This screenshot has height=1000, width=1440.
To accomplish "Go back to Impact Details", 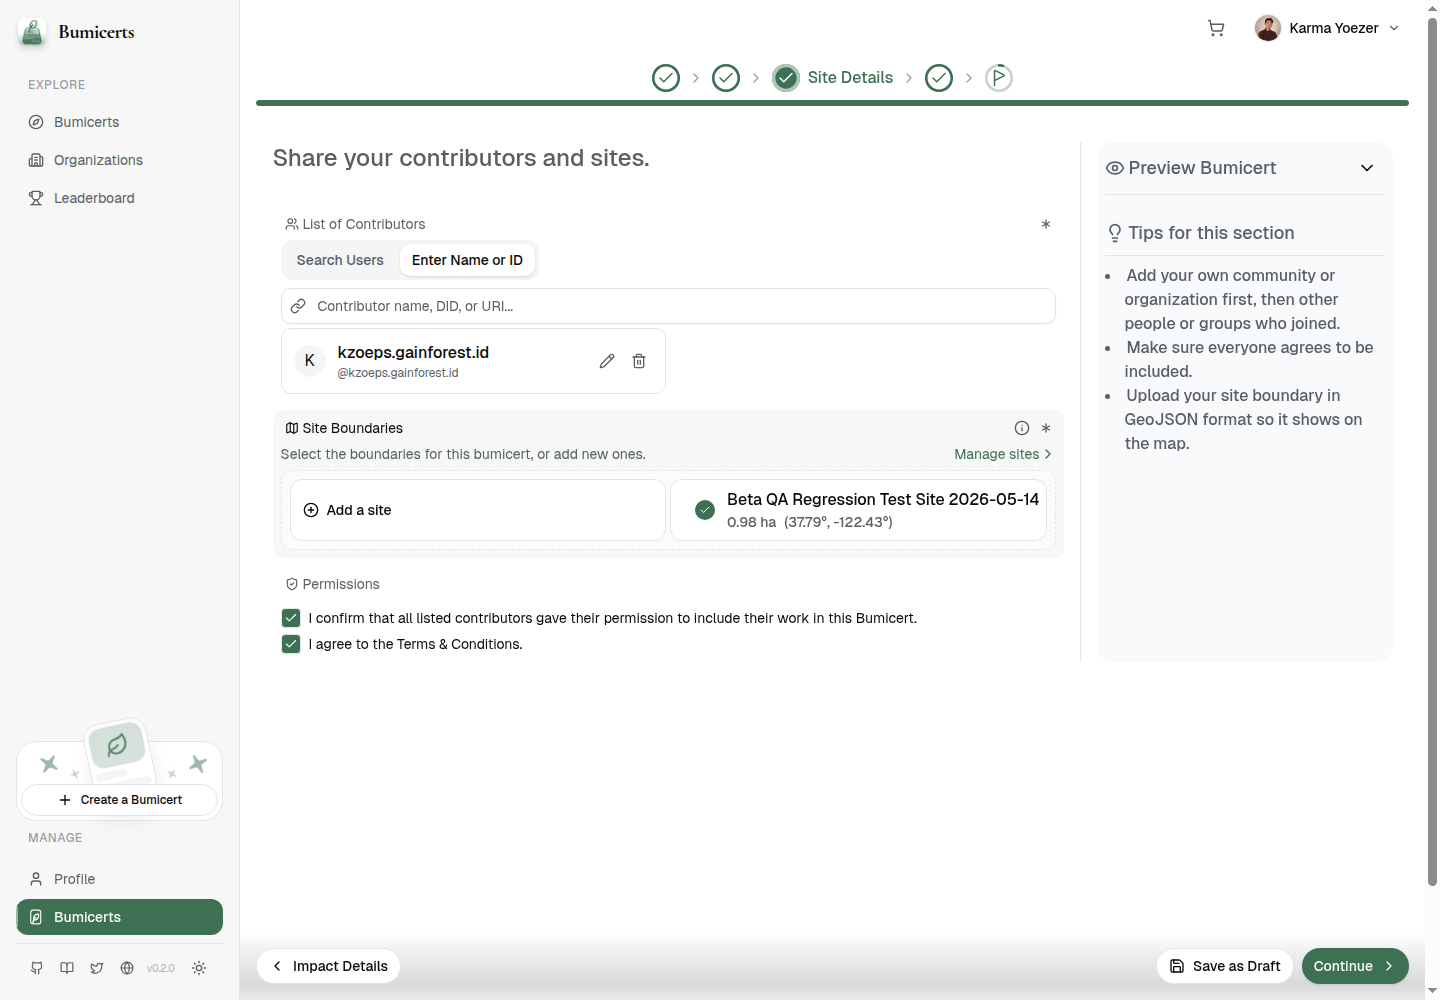I will pos(329,966).
